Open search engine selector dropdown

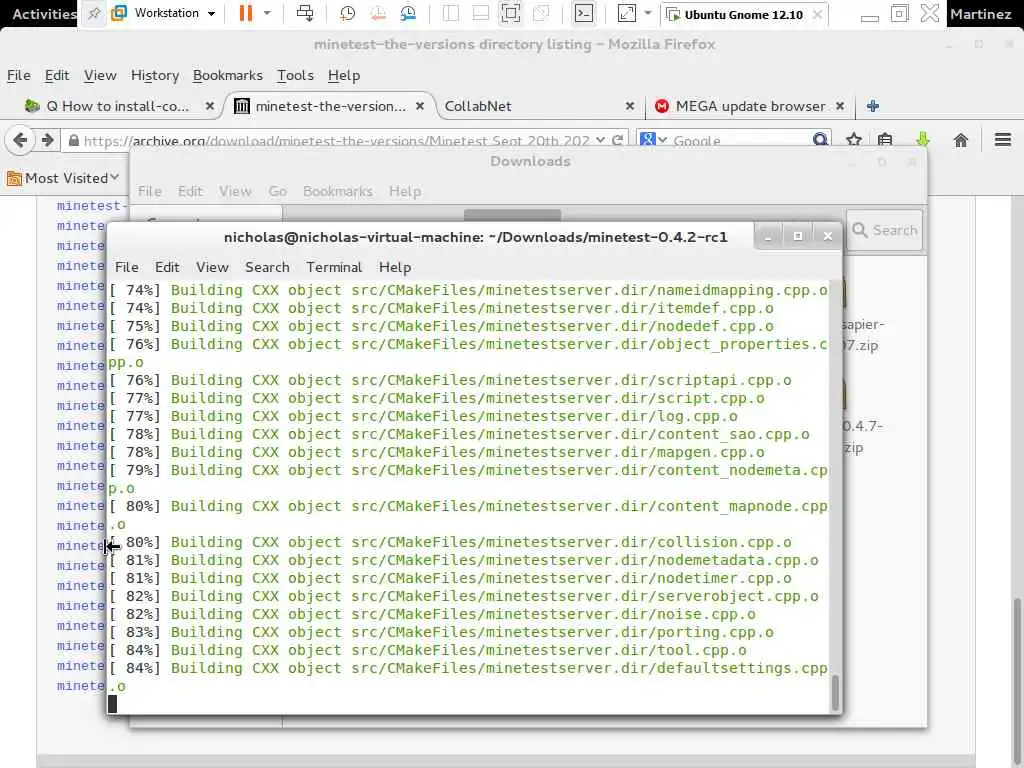(653, 140)
